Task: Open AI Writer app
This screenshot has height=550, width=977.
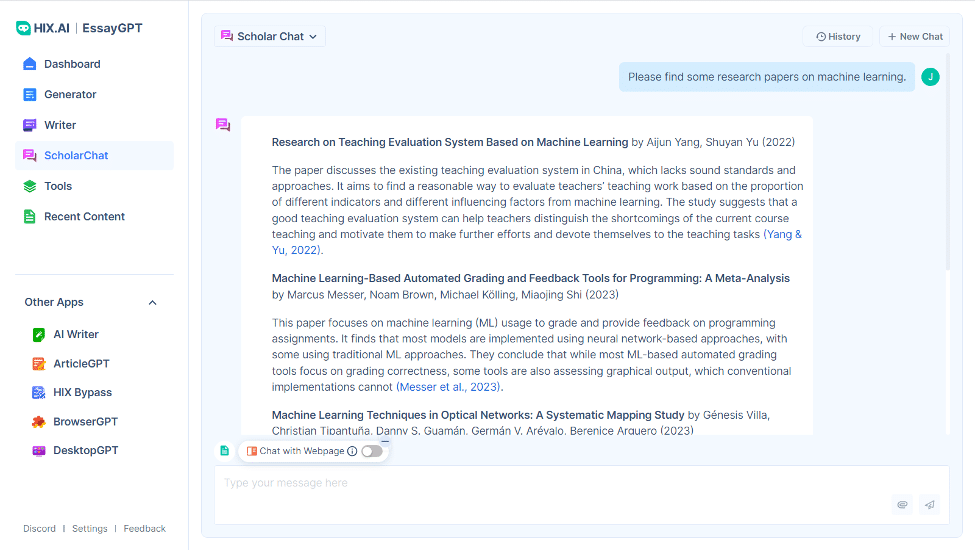Action: [x=75, y=334]
